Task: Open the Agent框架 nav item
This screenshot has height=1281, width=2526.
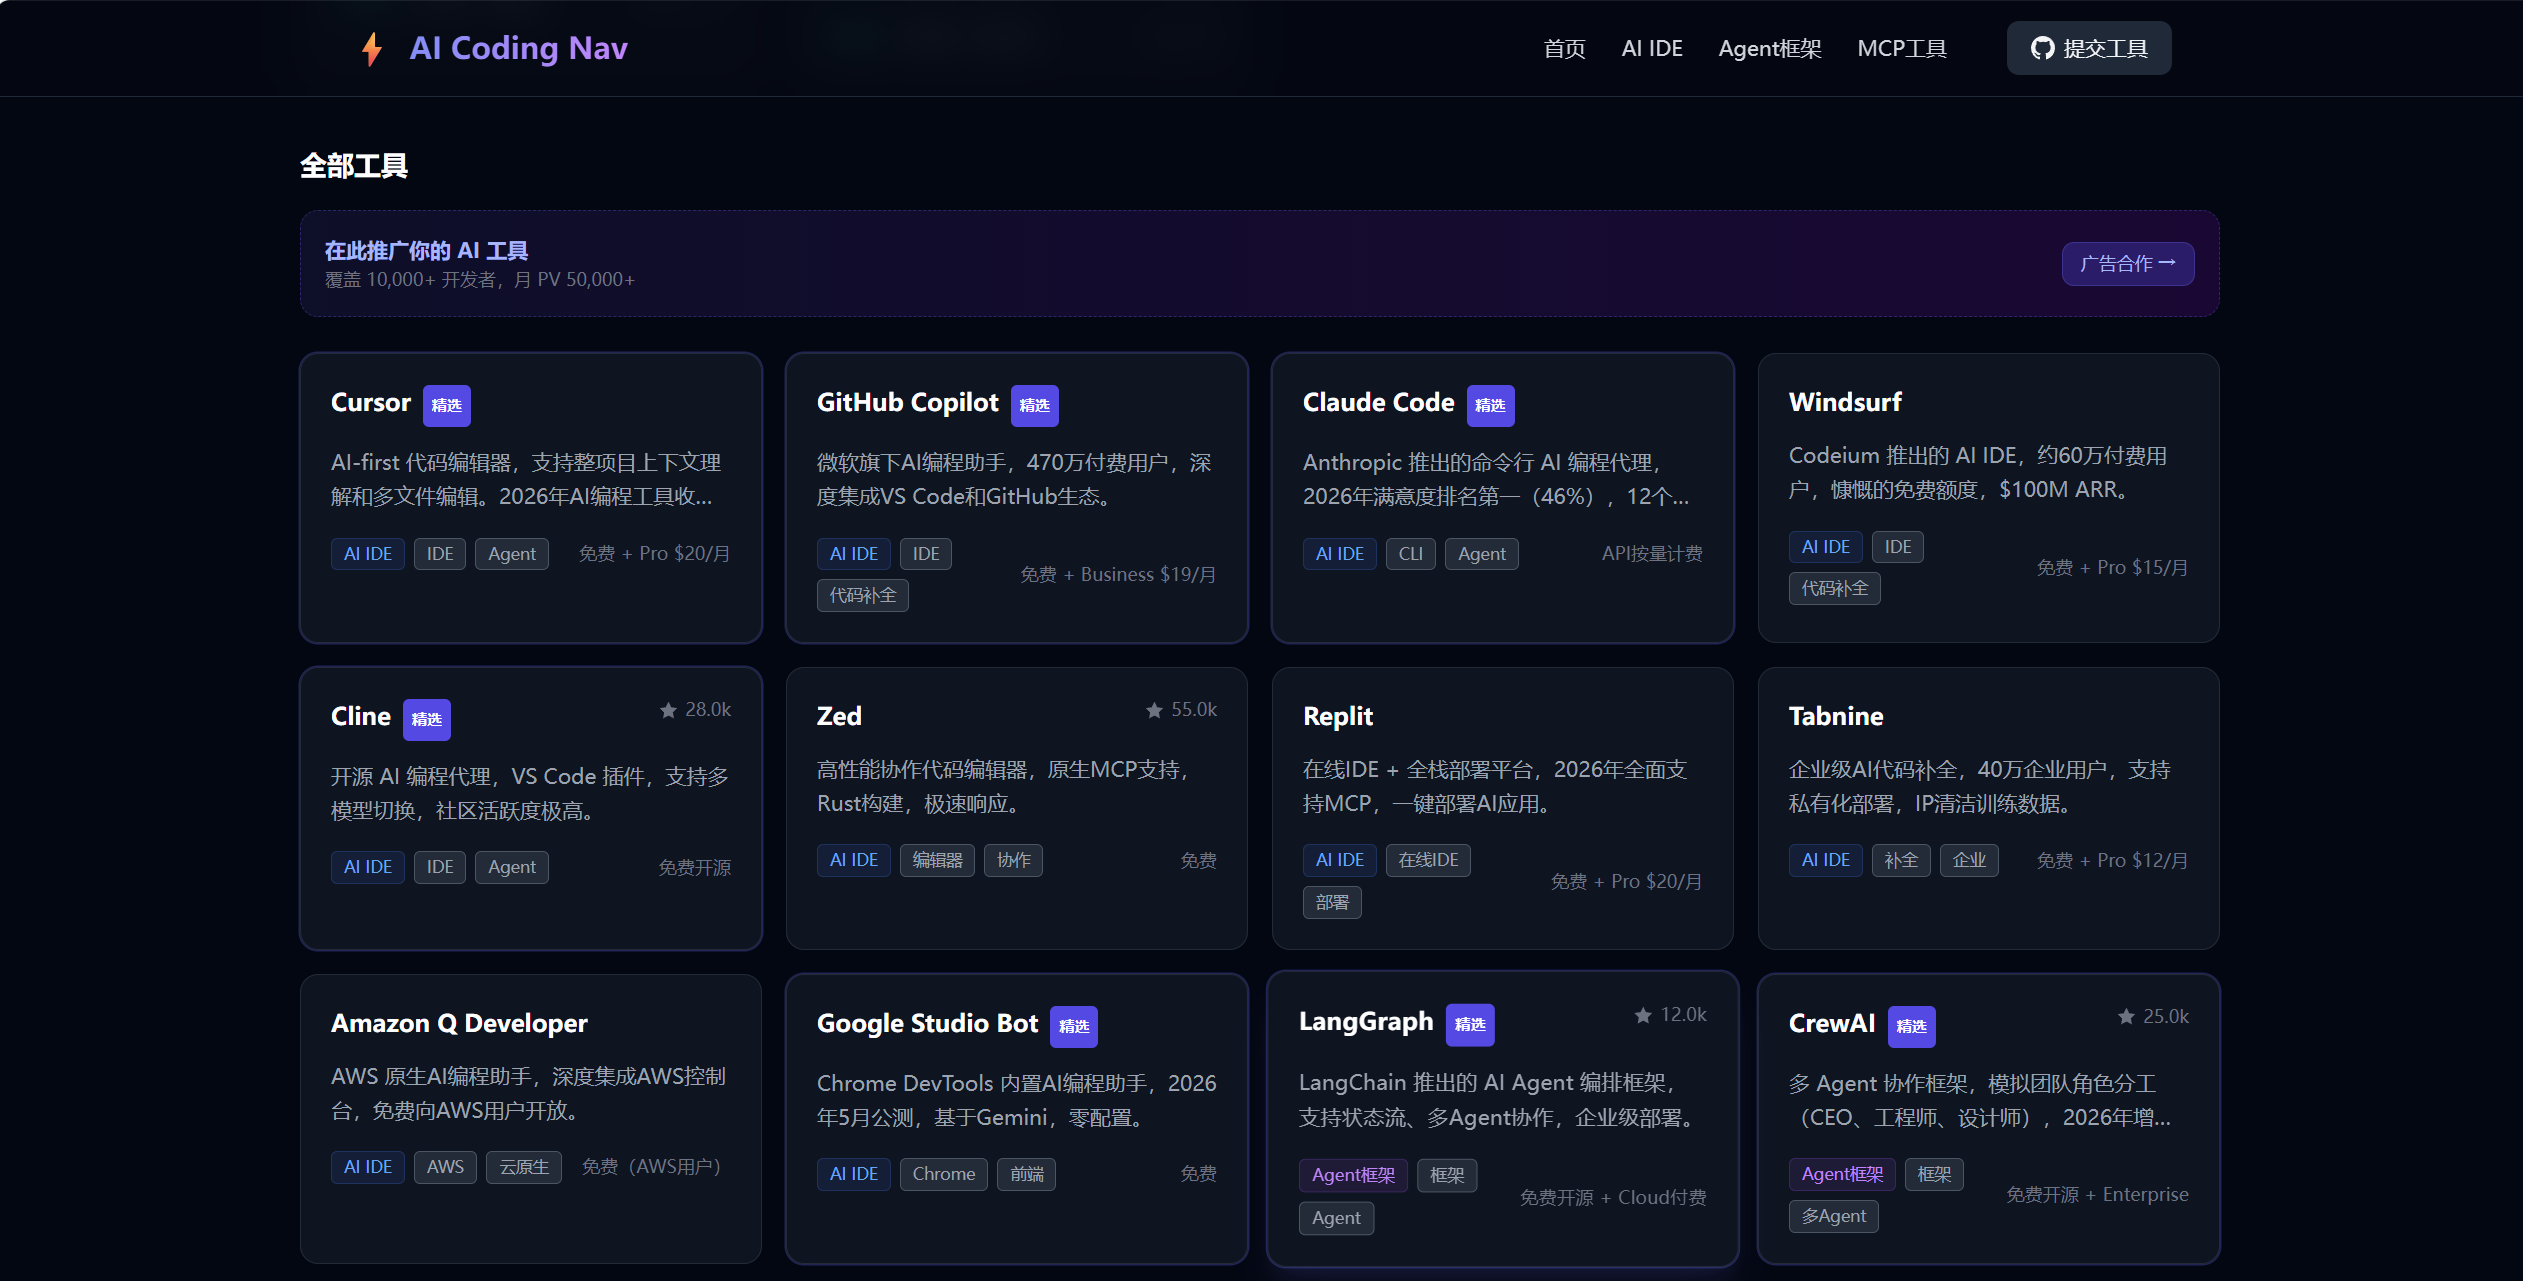Action: click(1770, 48)
